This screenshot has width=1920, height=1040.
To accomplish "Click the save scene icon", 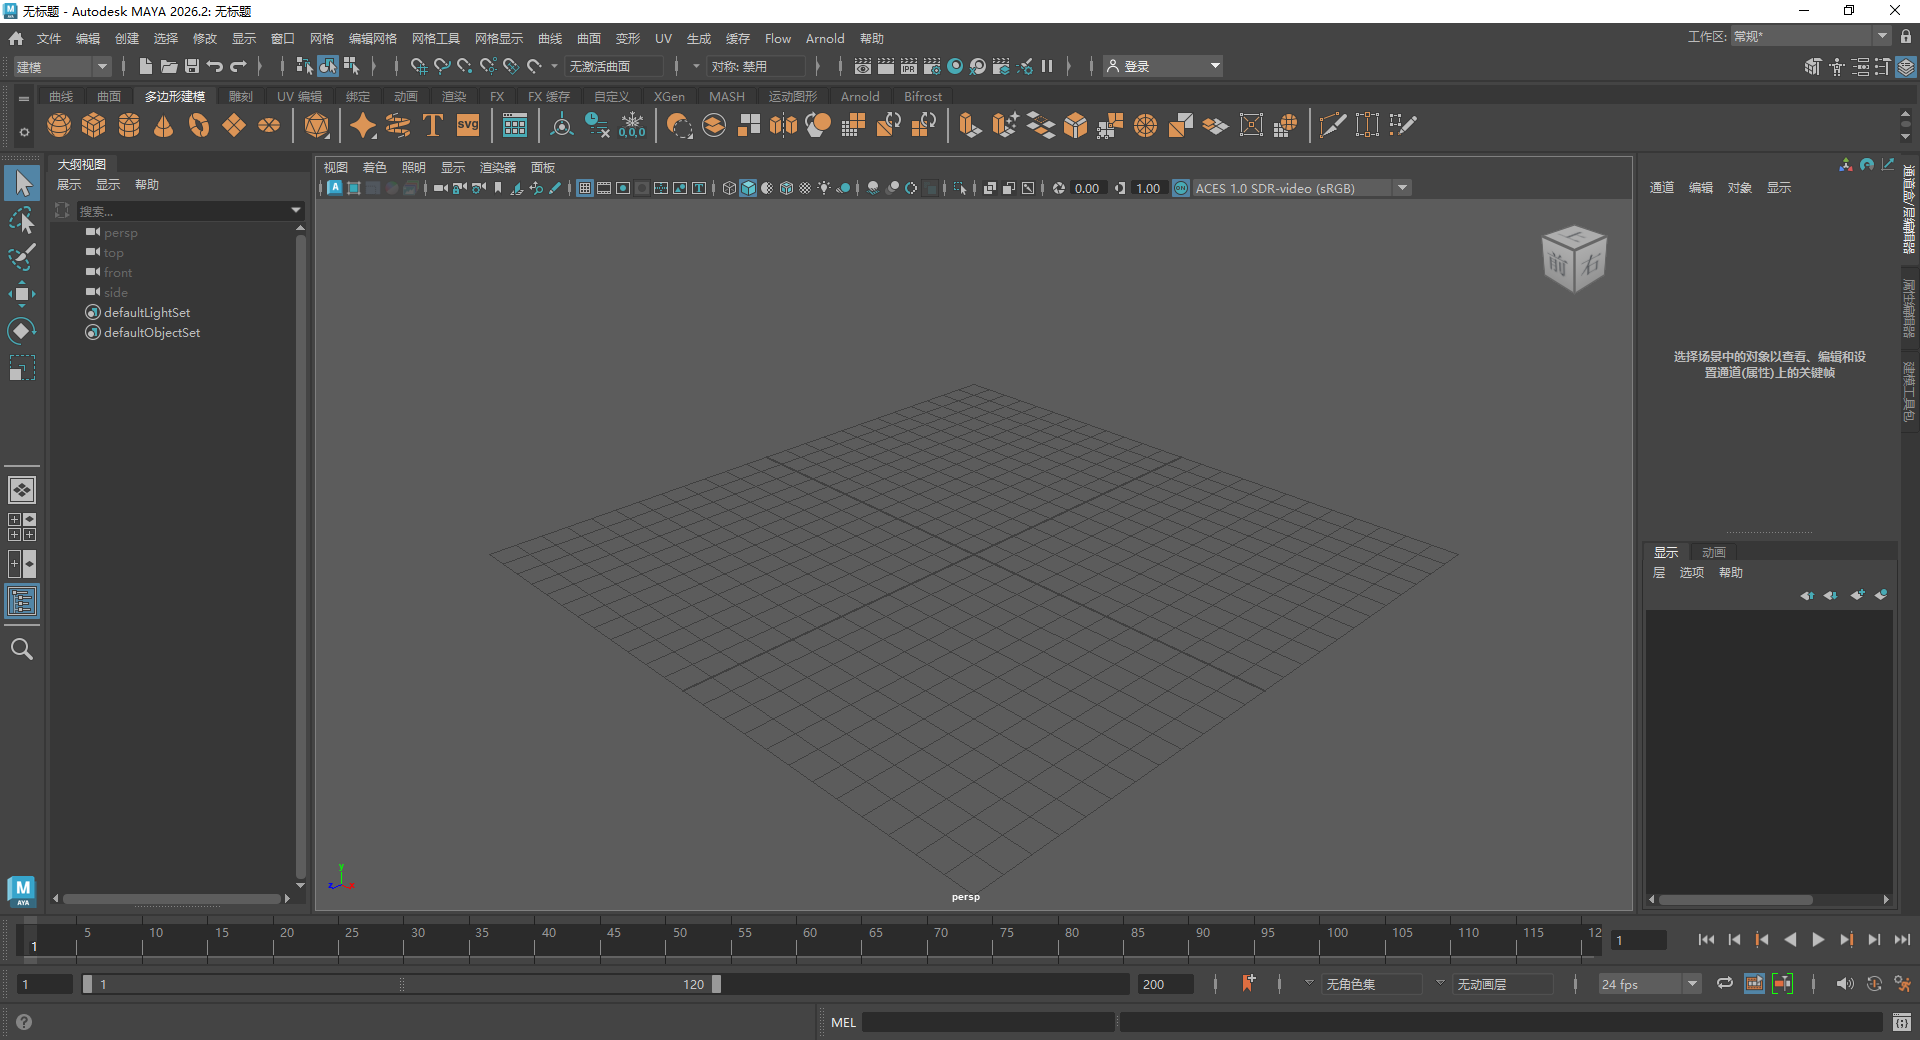I will [192, 66].
